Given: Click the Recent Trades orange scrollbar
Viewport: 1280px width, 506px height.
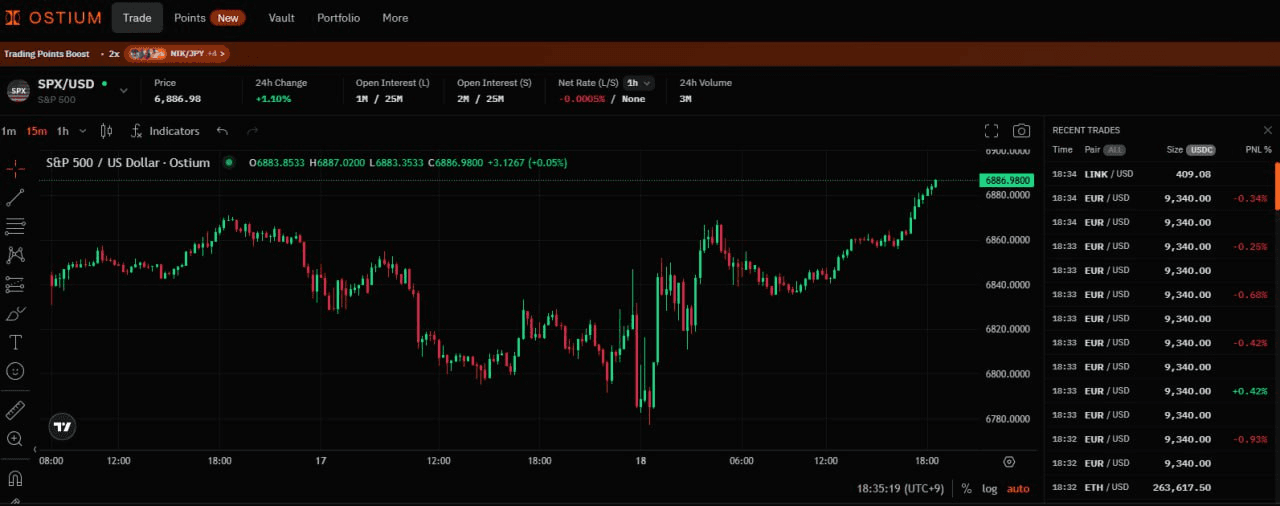Looking at the screenshot, I should pyautogui.click(x=1277, y=188).
